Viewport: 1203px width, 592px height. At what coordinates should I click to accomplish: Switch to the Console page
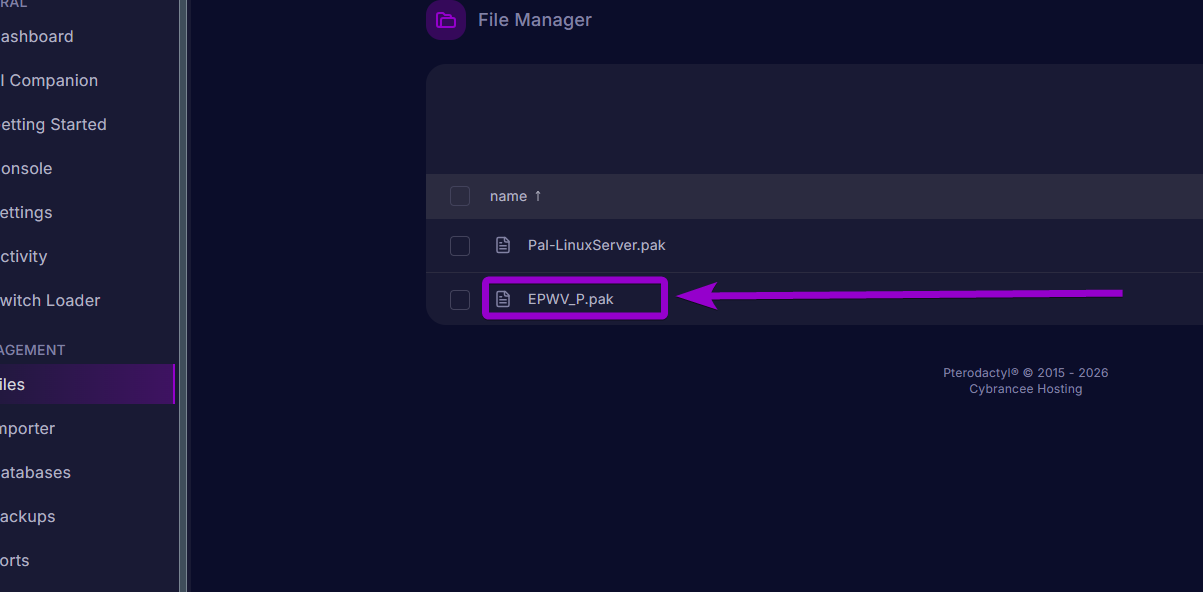click(27, 169)
